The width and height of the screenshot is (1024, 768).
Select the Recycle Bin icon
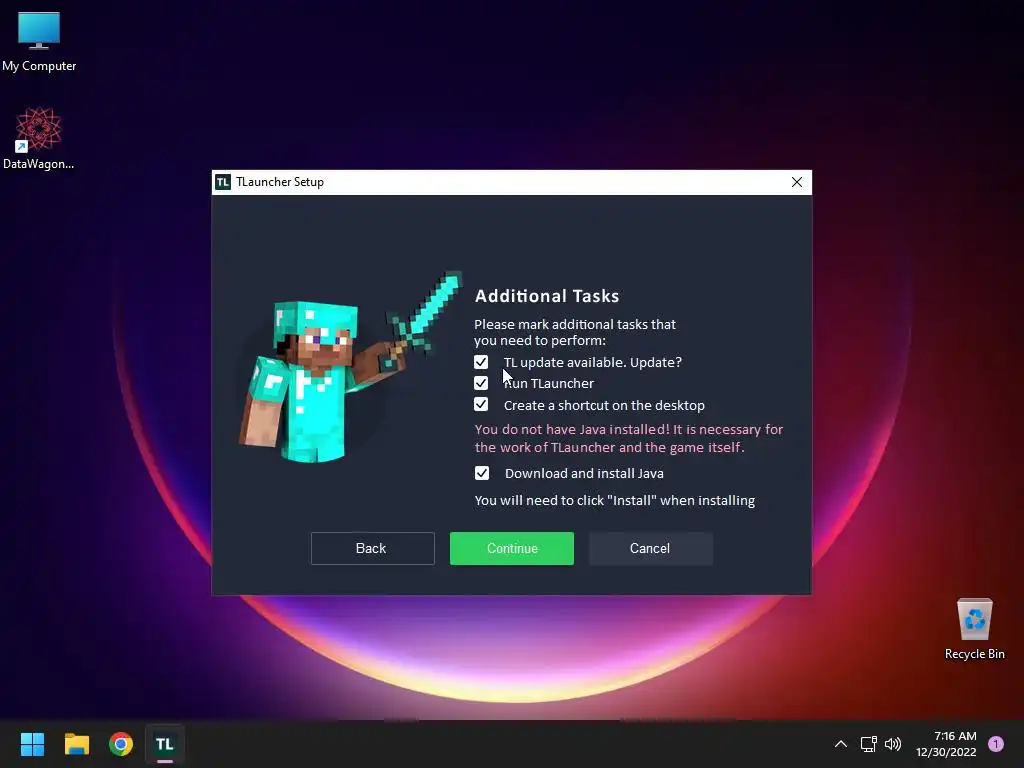(974, 629)
